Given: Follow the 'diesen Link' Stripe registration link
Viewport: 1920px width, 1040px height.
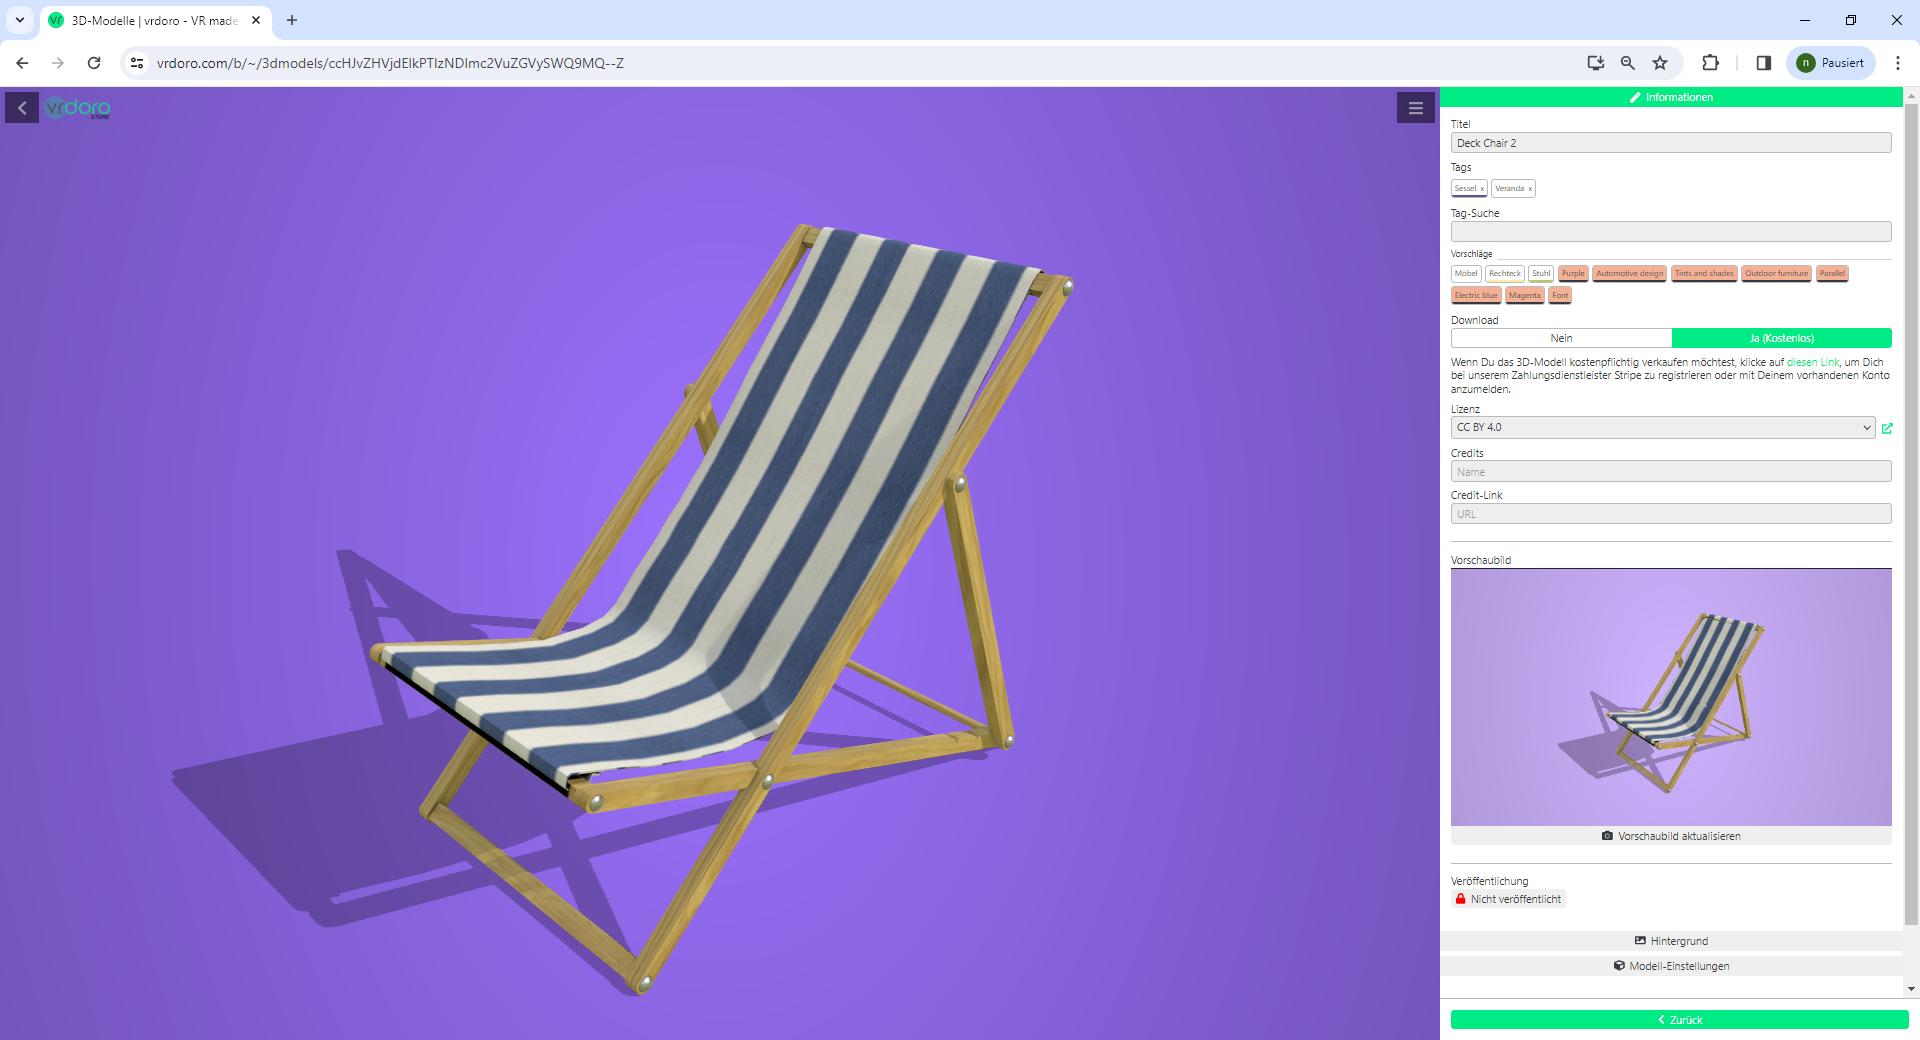Looking at the screenshot, I should click(x=1812, y=362).
